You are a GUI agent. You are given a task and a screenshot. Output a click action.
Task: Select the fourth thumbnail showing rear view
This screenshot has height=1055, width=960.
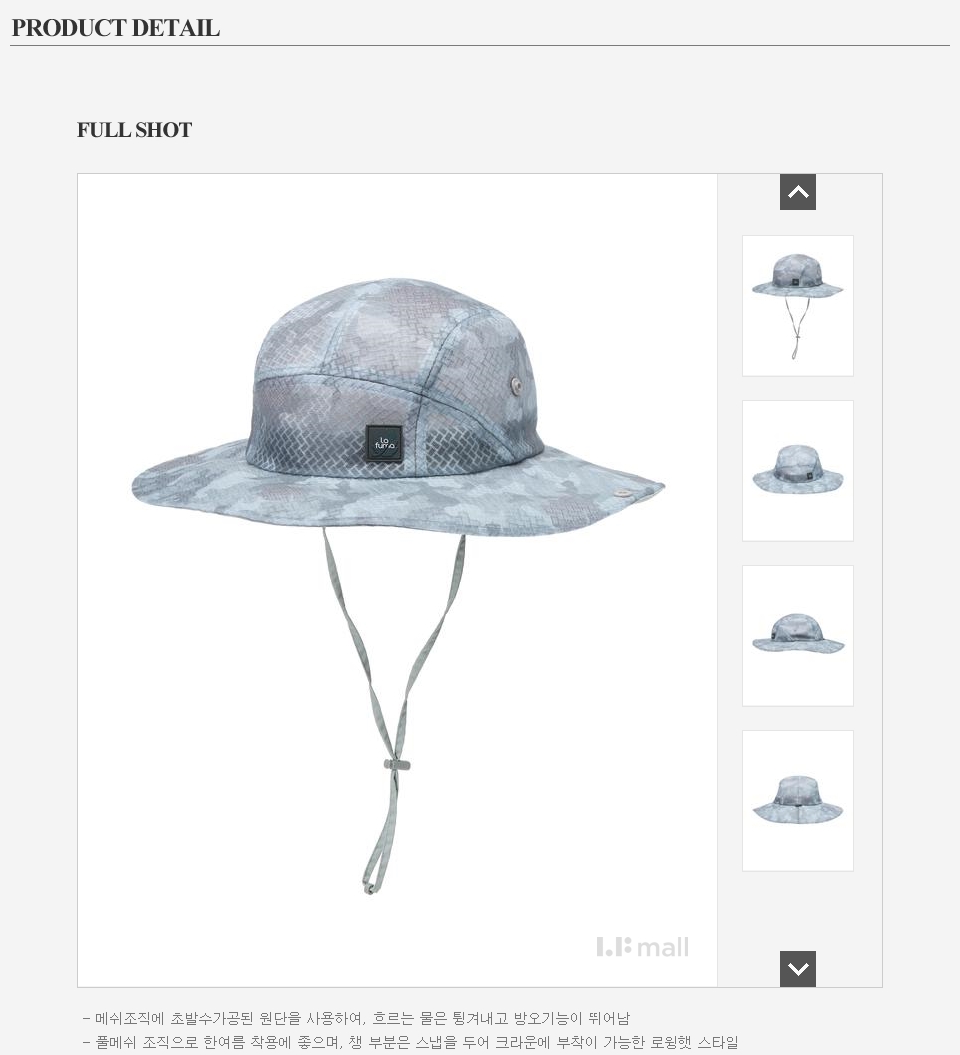click(797, 801)
